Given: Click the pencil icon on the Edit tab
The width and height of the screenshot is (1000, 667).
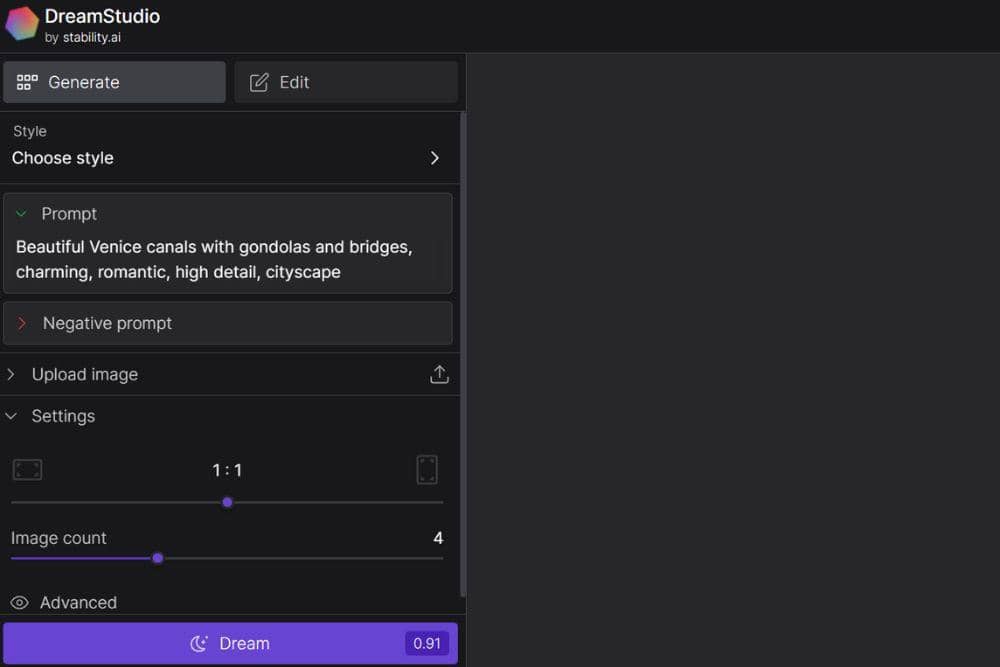Looking at the screenshot, I should click(x=257, y=82).
